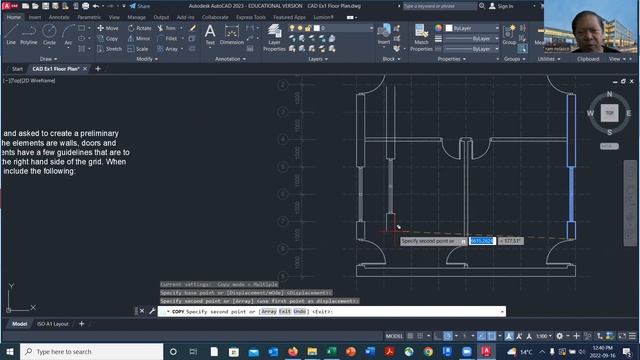640x360 pixels.
Task: Open the Manage ribbon tab
Action: point(136,18)
